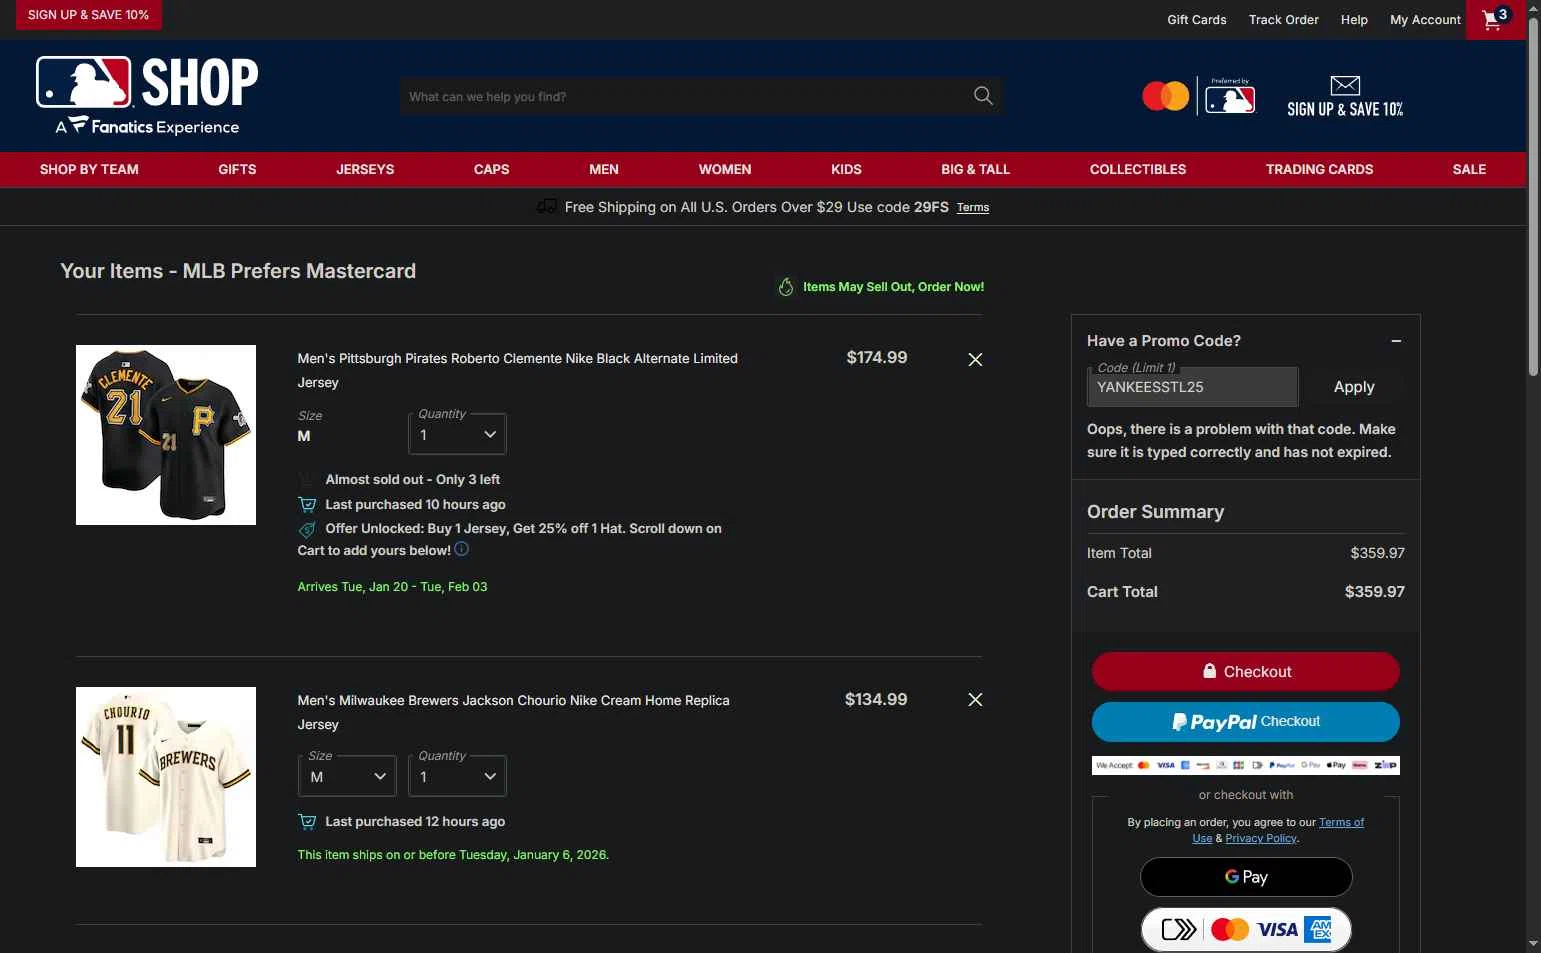Open Brewers Jackson Chourio jersey title
1541x953 pixels.
513,712
